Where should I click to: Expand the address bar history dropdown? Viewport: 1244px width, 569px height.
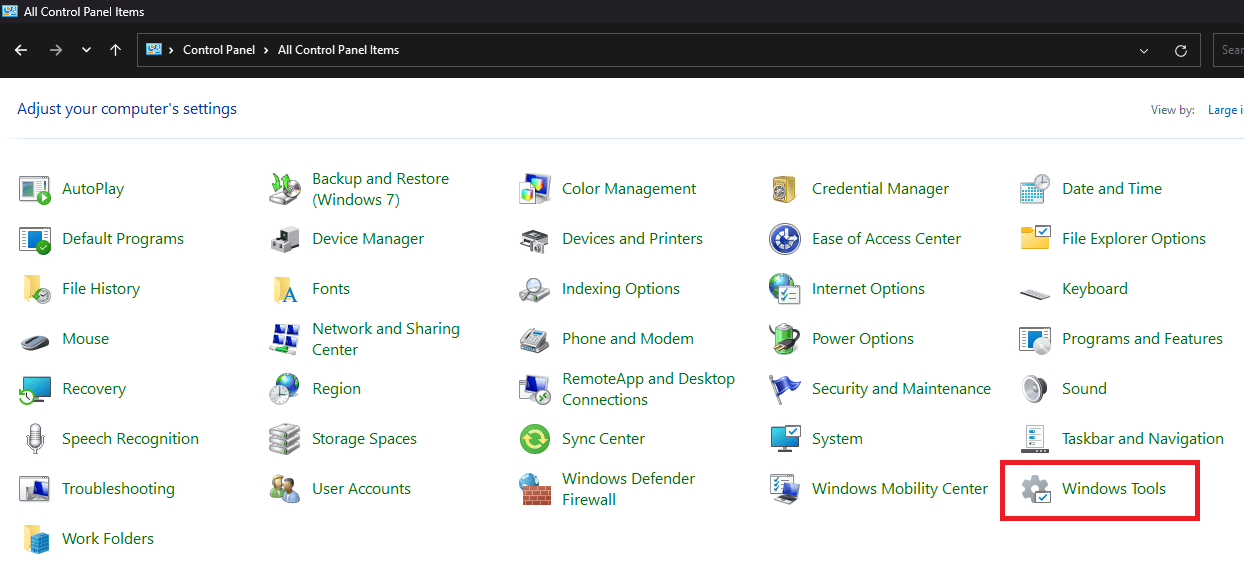coord(1144,50)
